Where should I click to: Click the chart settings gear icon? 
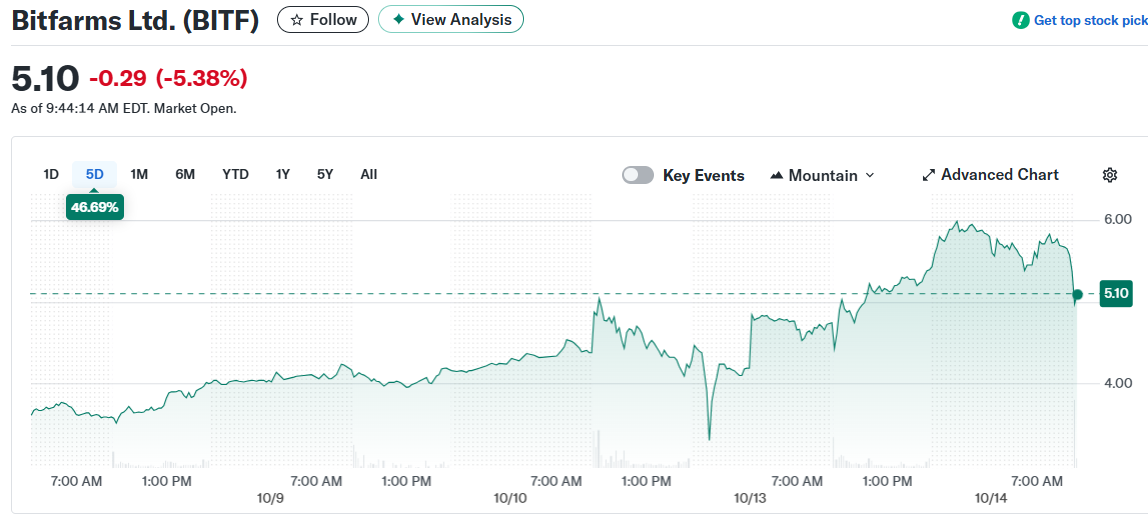tap(1109, 175)
